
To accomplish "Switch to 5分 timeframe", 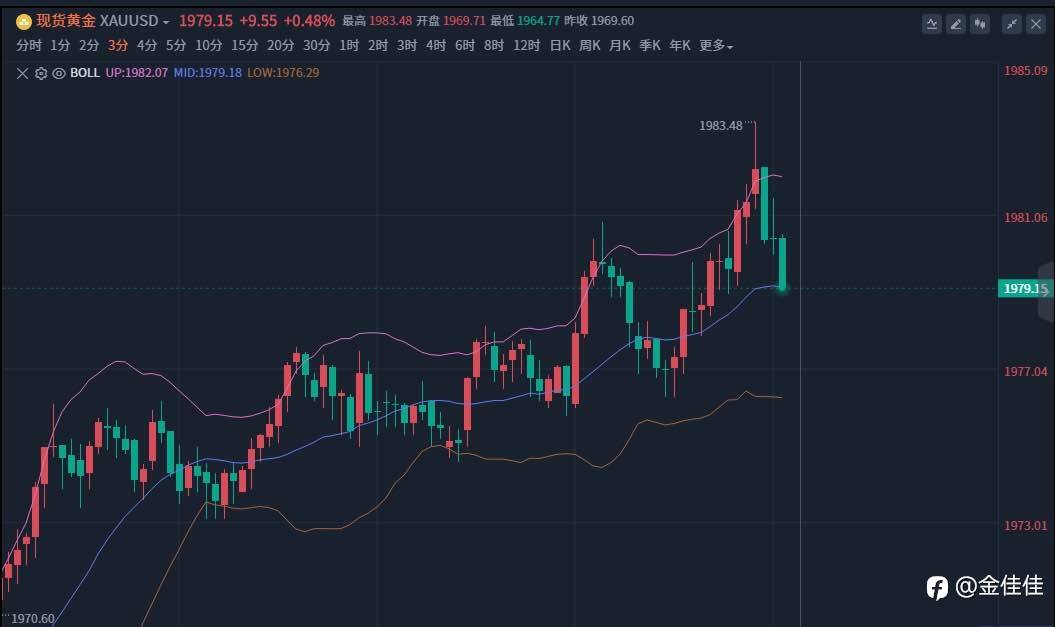I will coord(176,45).
